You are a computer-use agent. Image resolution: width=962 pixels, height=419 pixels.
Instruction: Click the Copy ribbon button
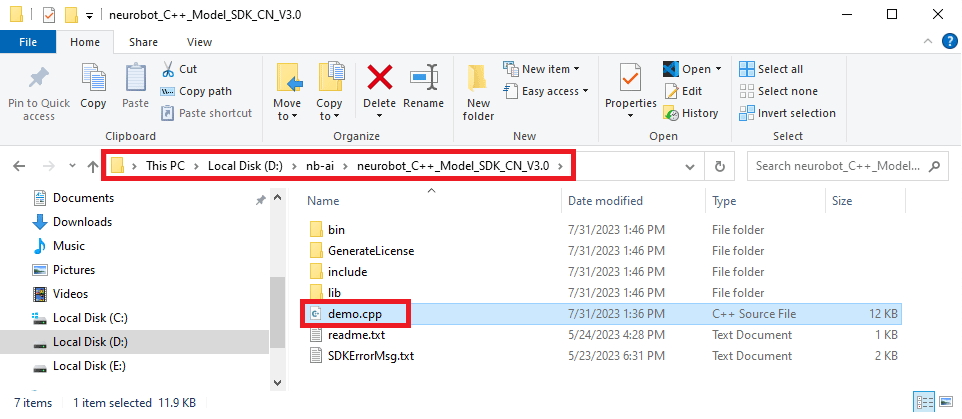[x=93, y=88]
